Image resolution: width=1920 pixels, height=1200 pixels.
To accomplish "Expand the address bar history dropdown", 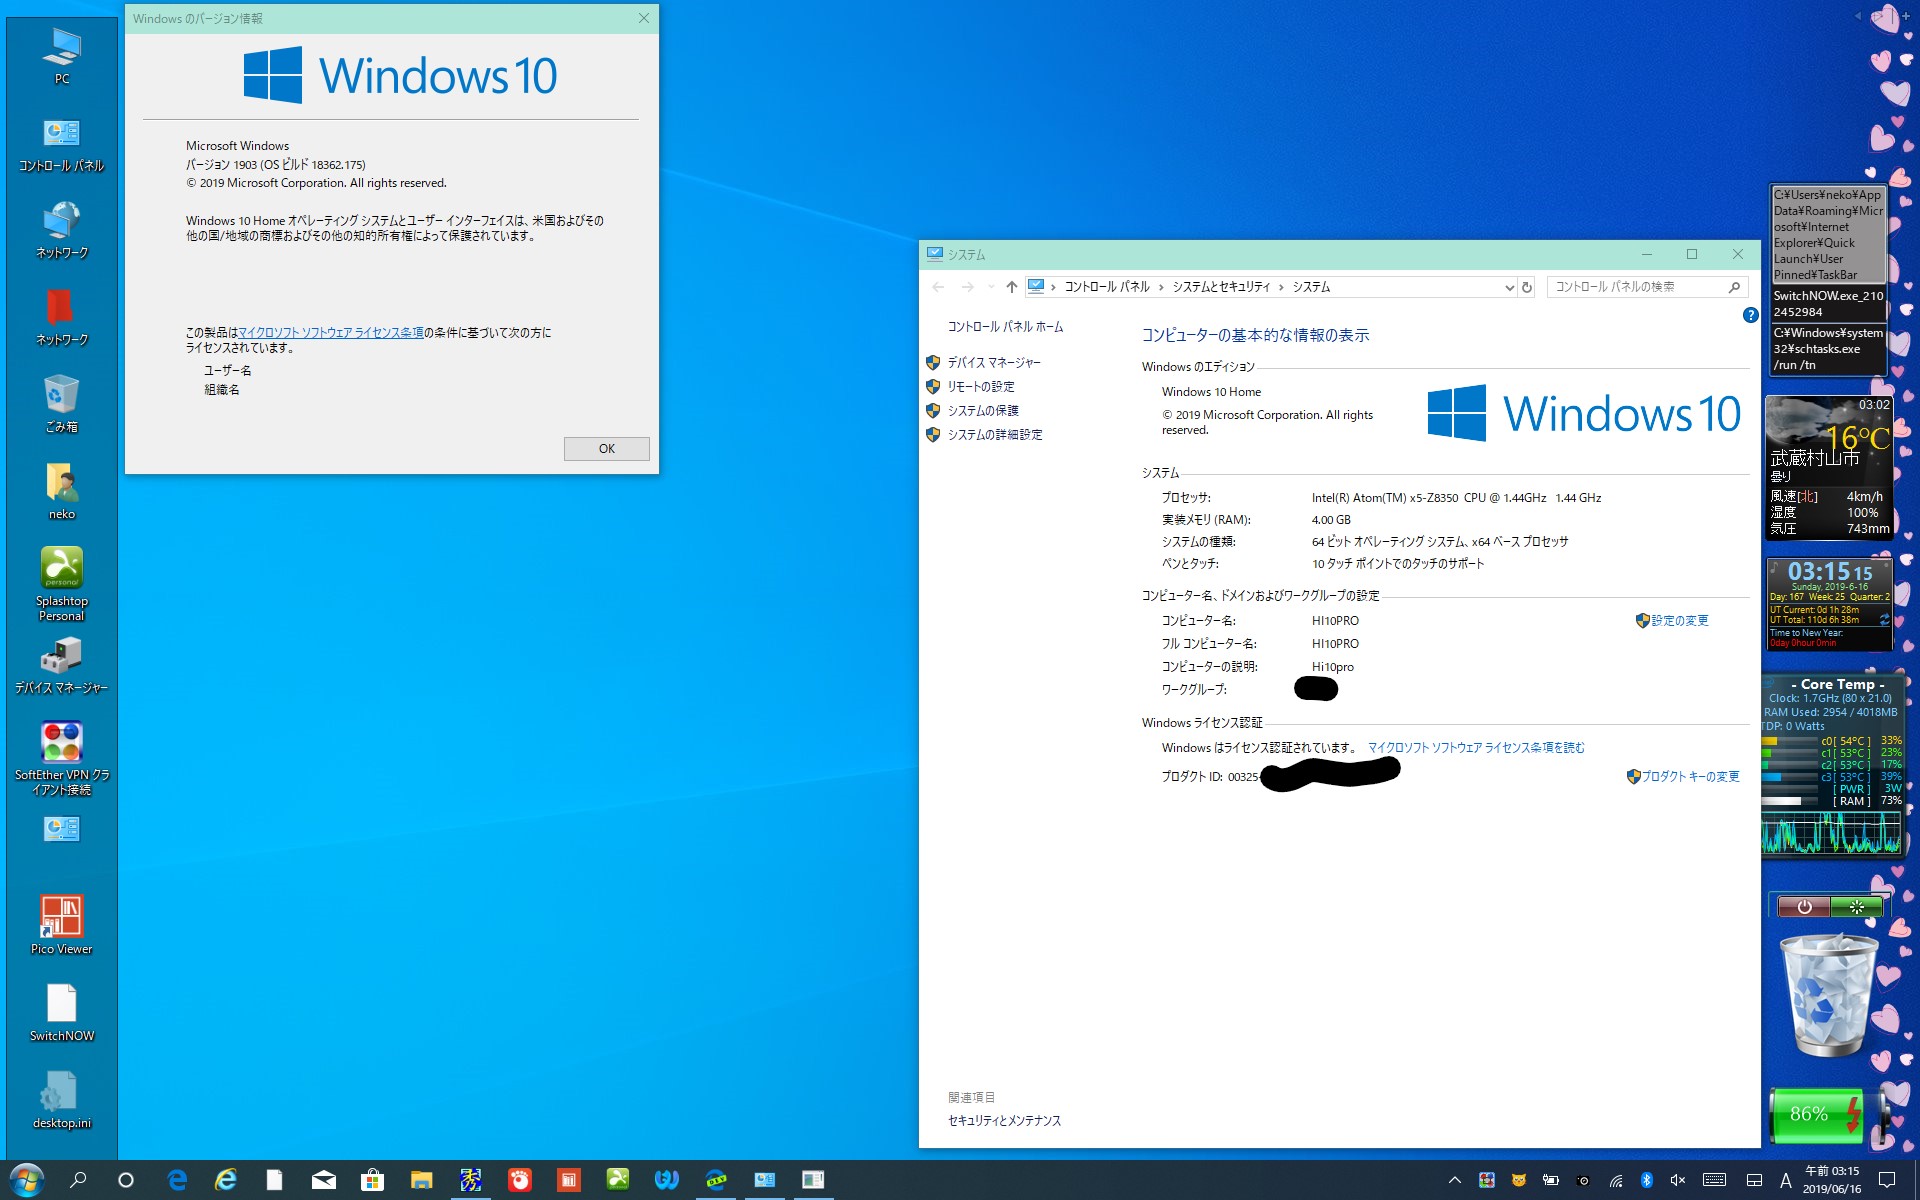I will click(1509, 287).
